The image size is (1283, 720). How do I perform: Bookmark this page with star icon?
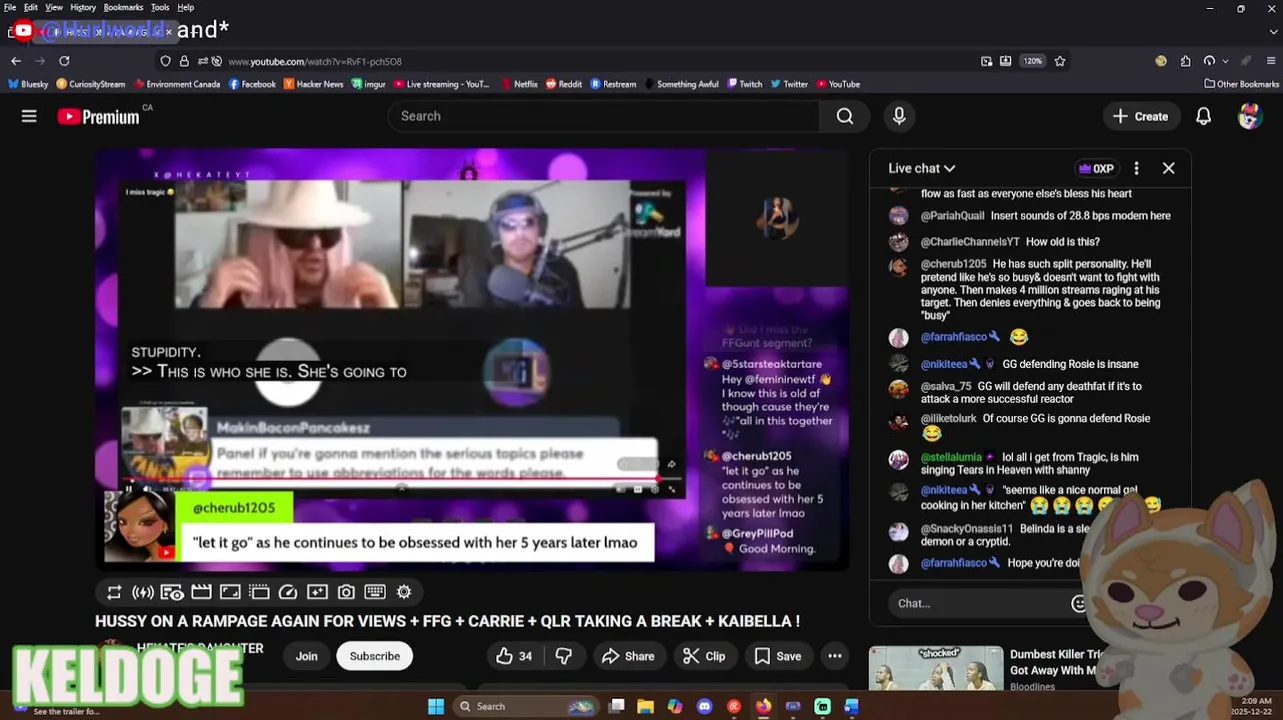pyautogui.click(x=1060, y=61)
